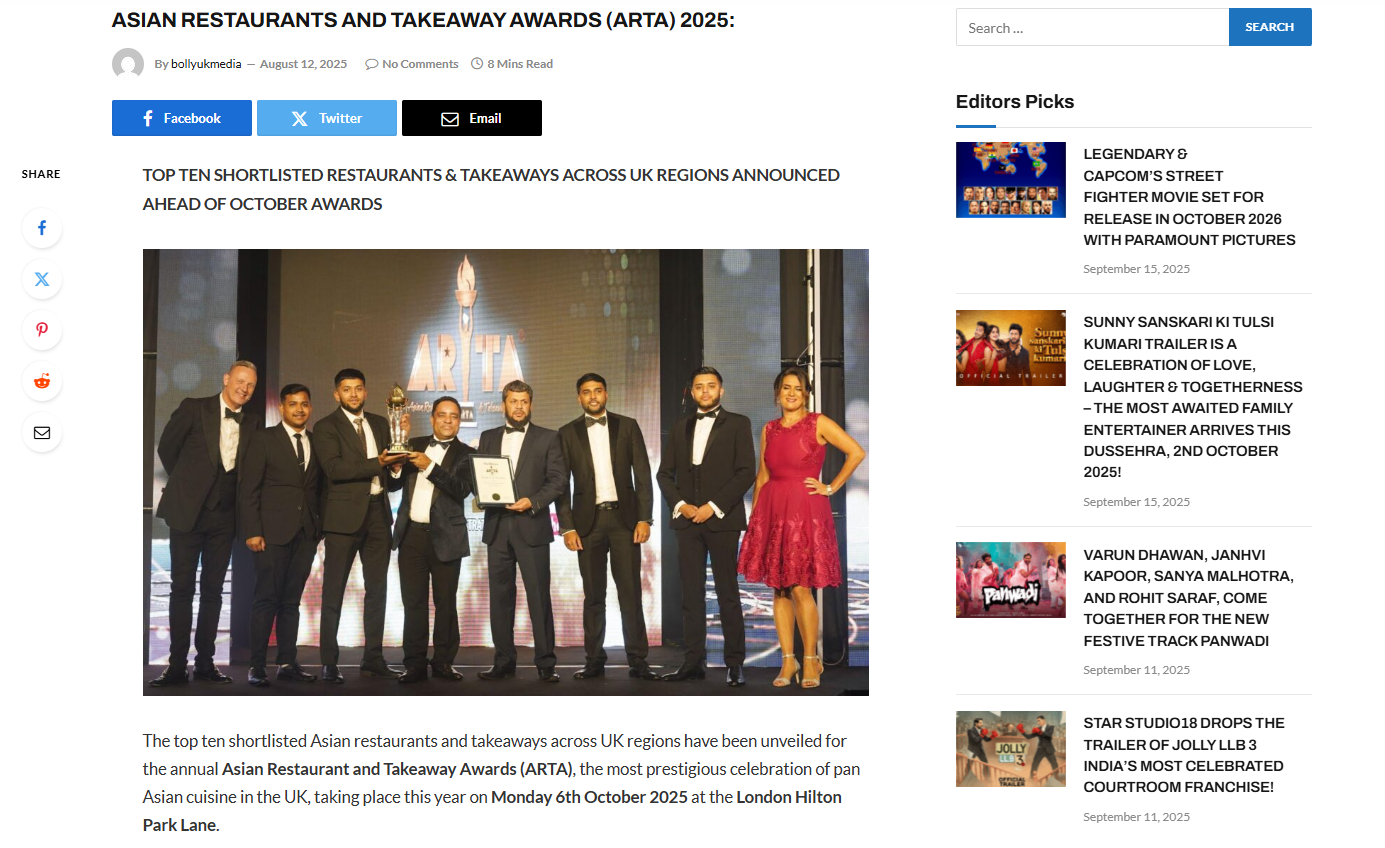This screenshot has height=848, width=1385.
Task: Click the ARTA awards stage photo
Action: pyautogui.click(x=505, y=472)
